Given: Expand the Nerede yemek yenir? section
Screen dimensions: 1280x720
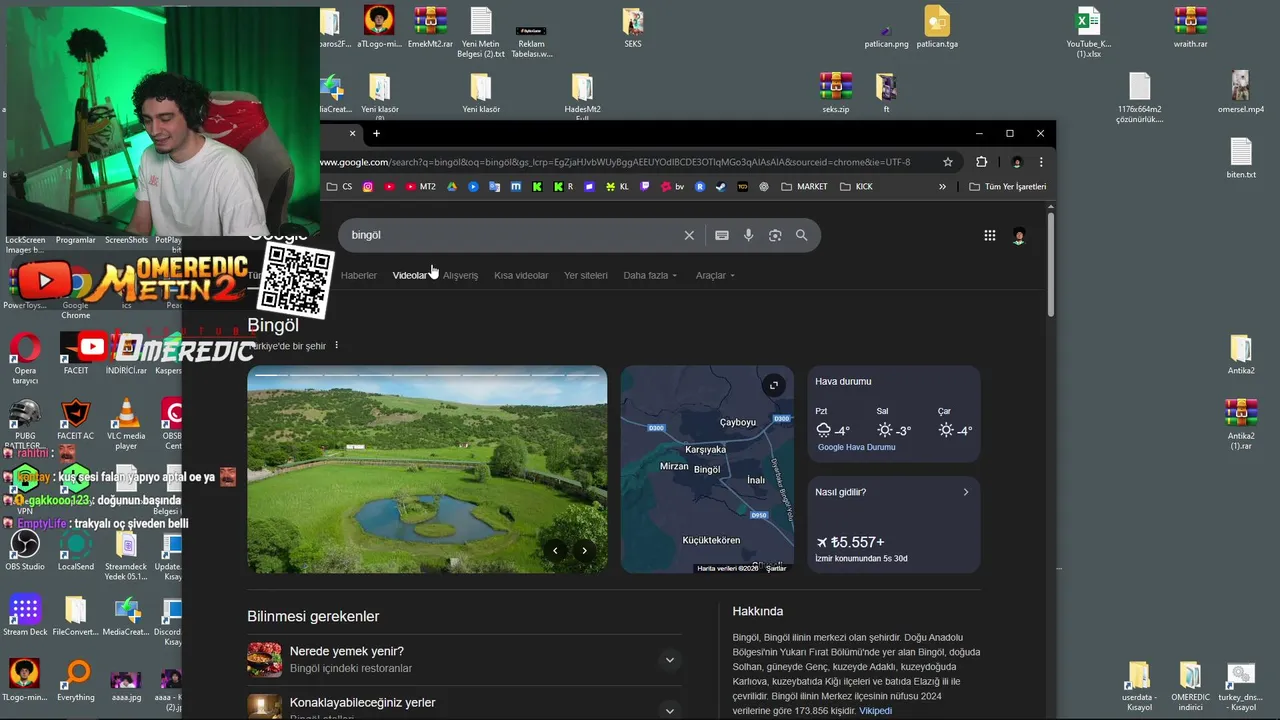Looking at the screenshot, I should click(x=670, y=660).
